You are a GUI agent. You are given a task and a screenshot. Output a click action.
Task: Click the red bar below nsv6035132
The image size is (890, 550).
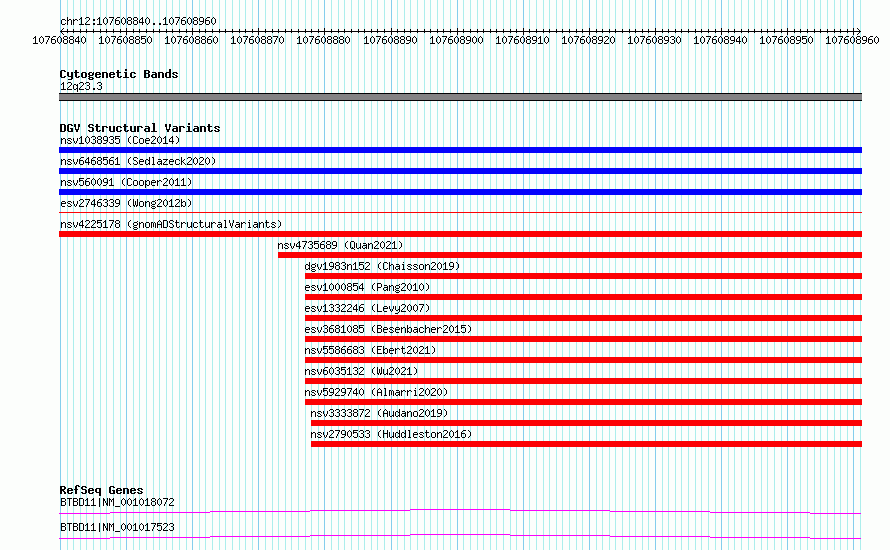(583, 381)
